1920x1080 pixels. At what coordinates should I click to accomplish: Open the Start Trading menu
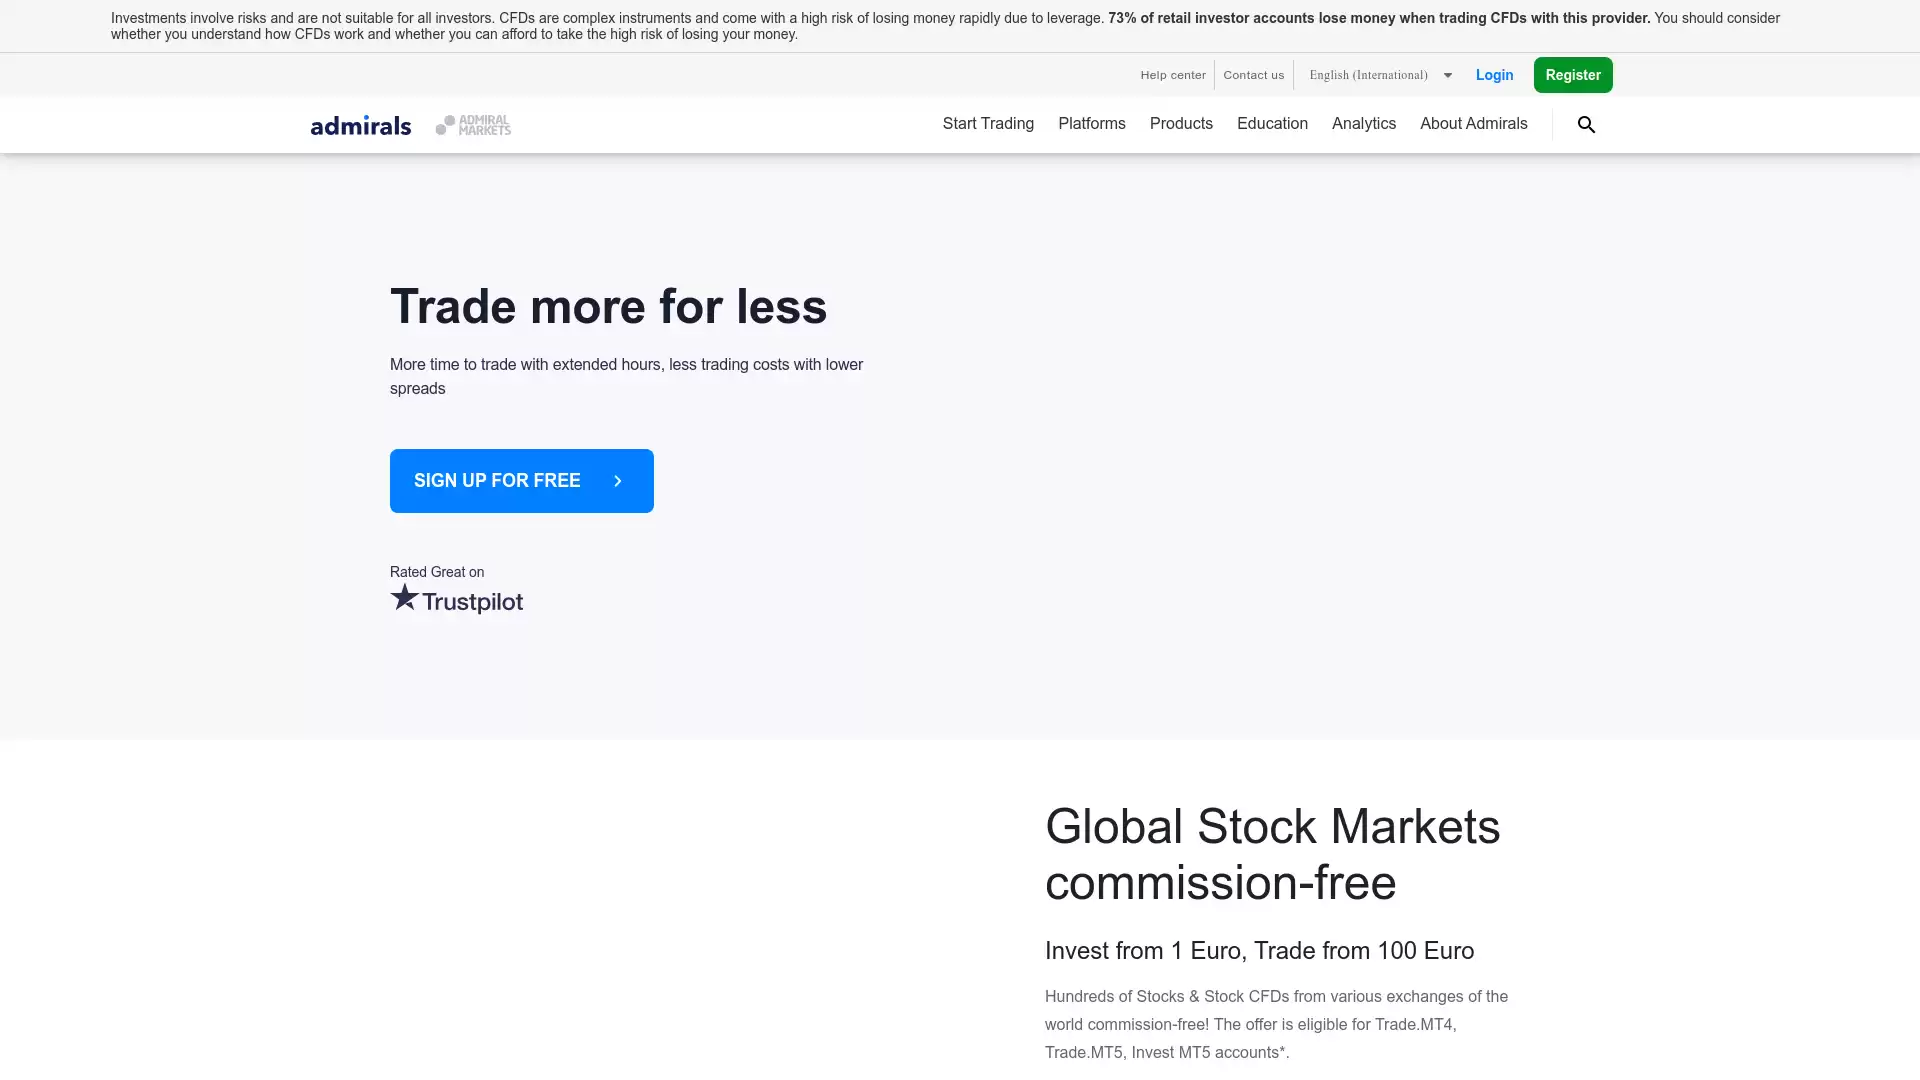tap(988, 124)
